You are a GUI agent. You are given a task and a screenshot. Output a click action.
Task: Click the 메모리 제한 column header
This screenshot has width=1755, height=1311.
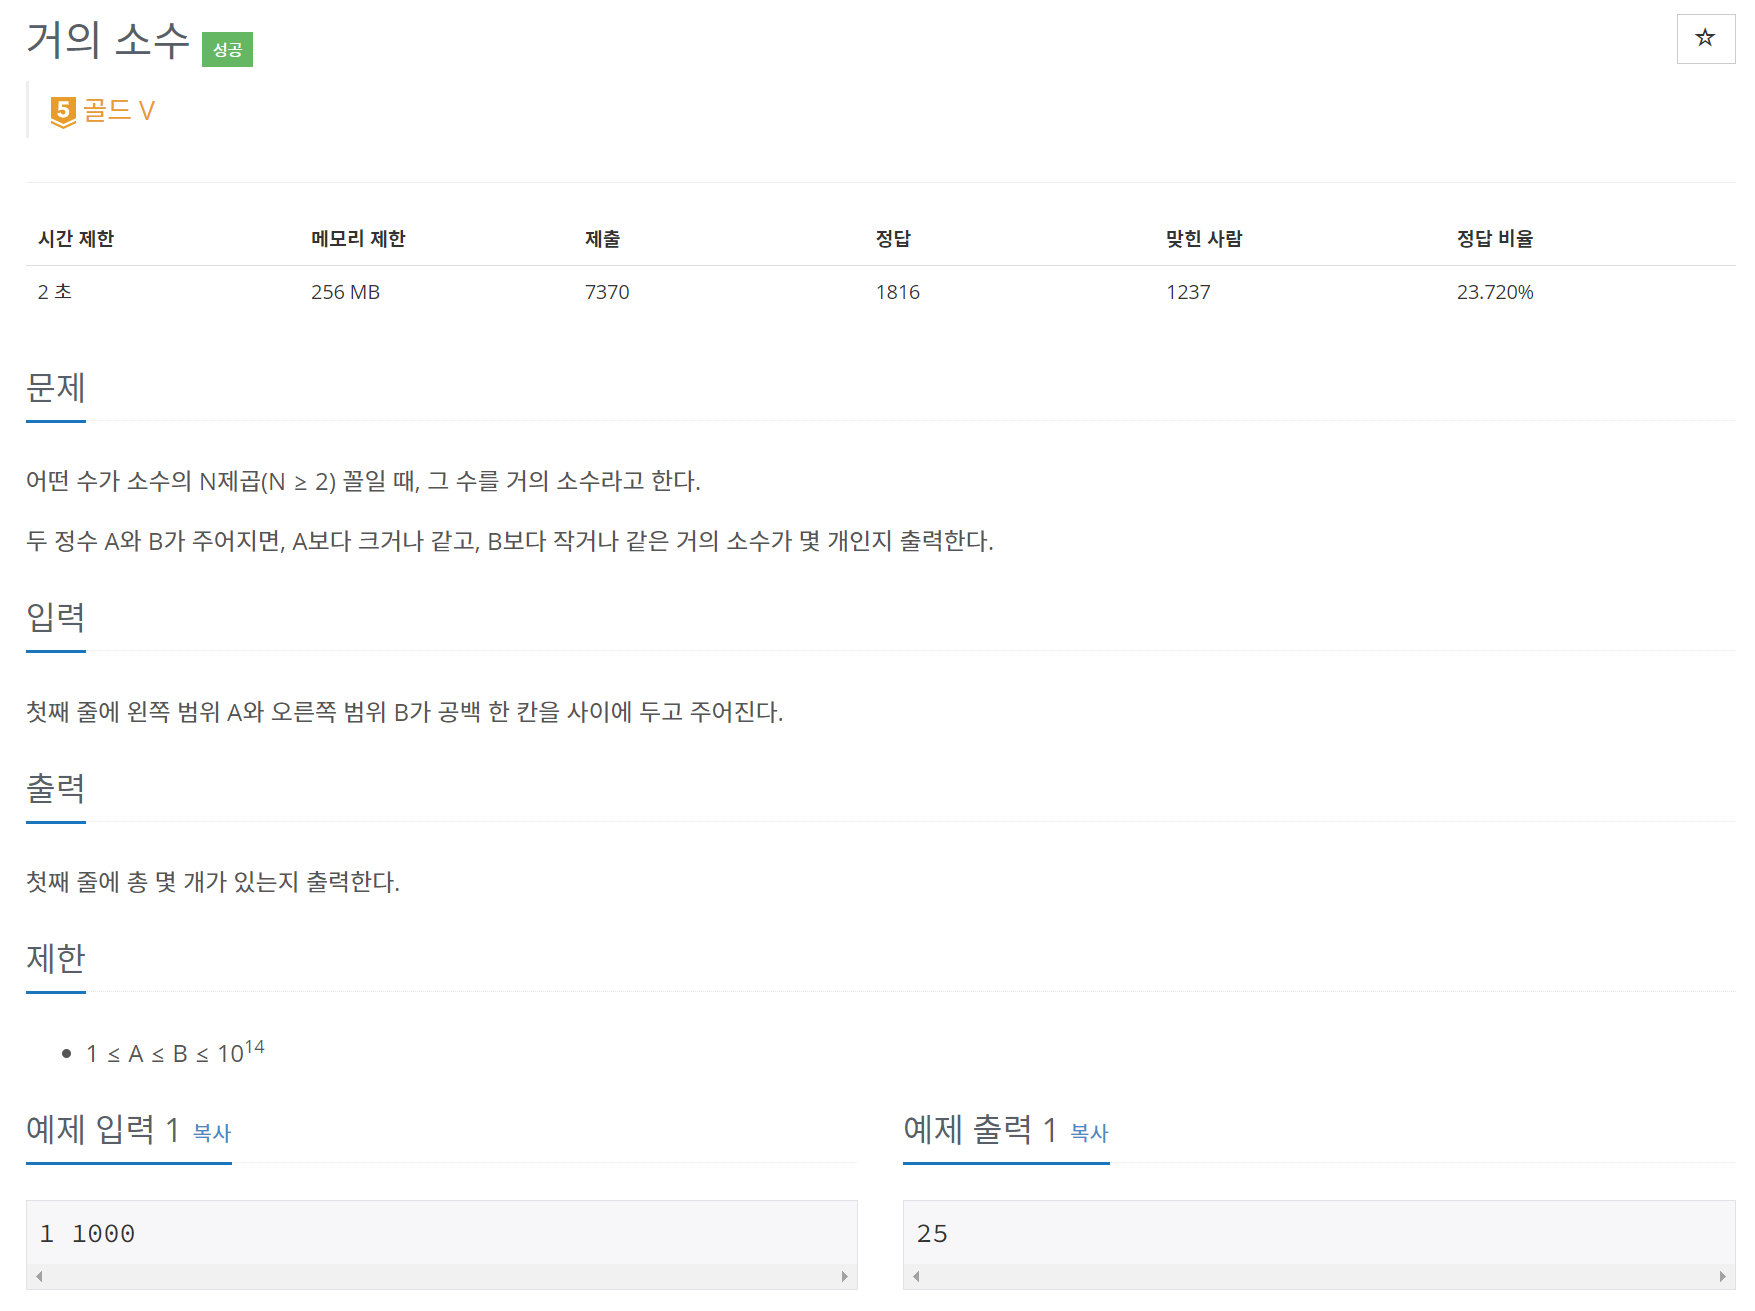pos(358,239)
